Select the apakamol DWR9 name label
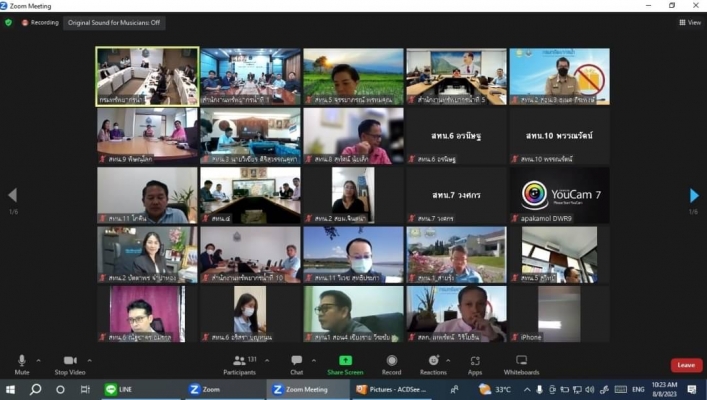 tap(546, 218)
